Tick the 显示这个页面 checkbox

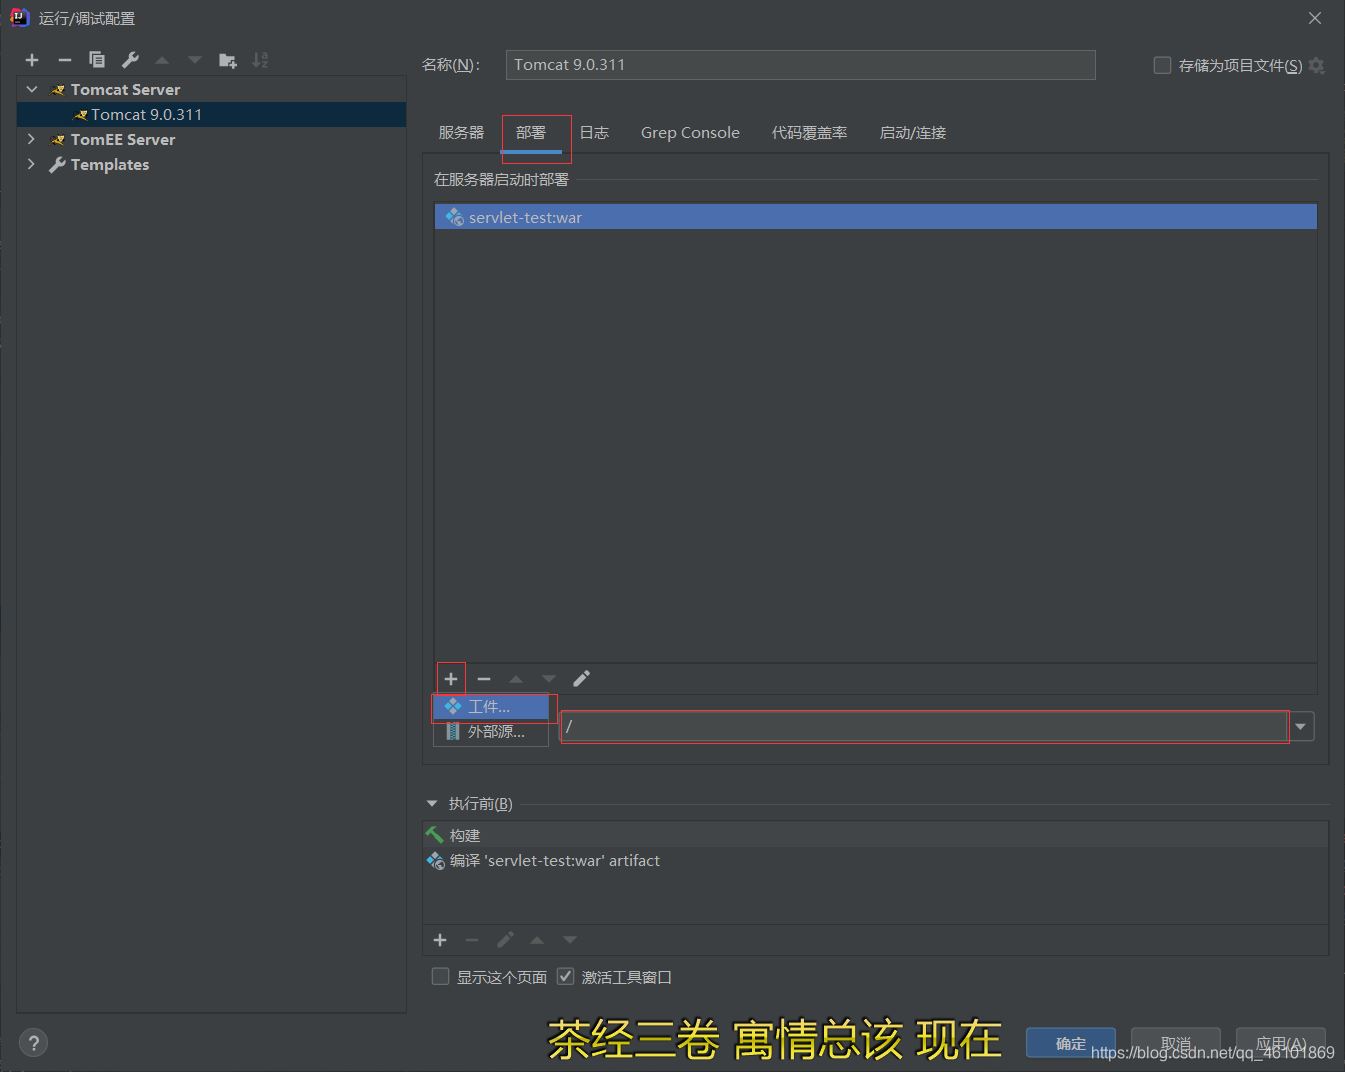pyautogui.click(x=440, y=976)
